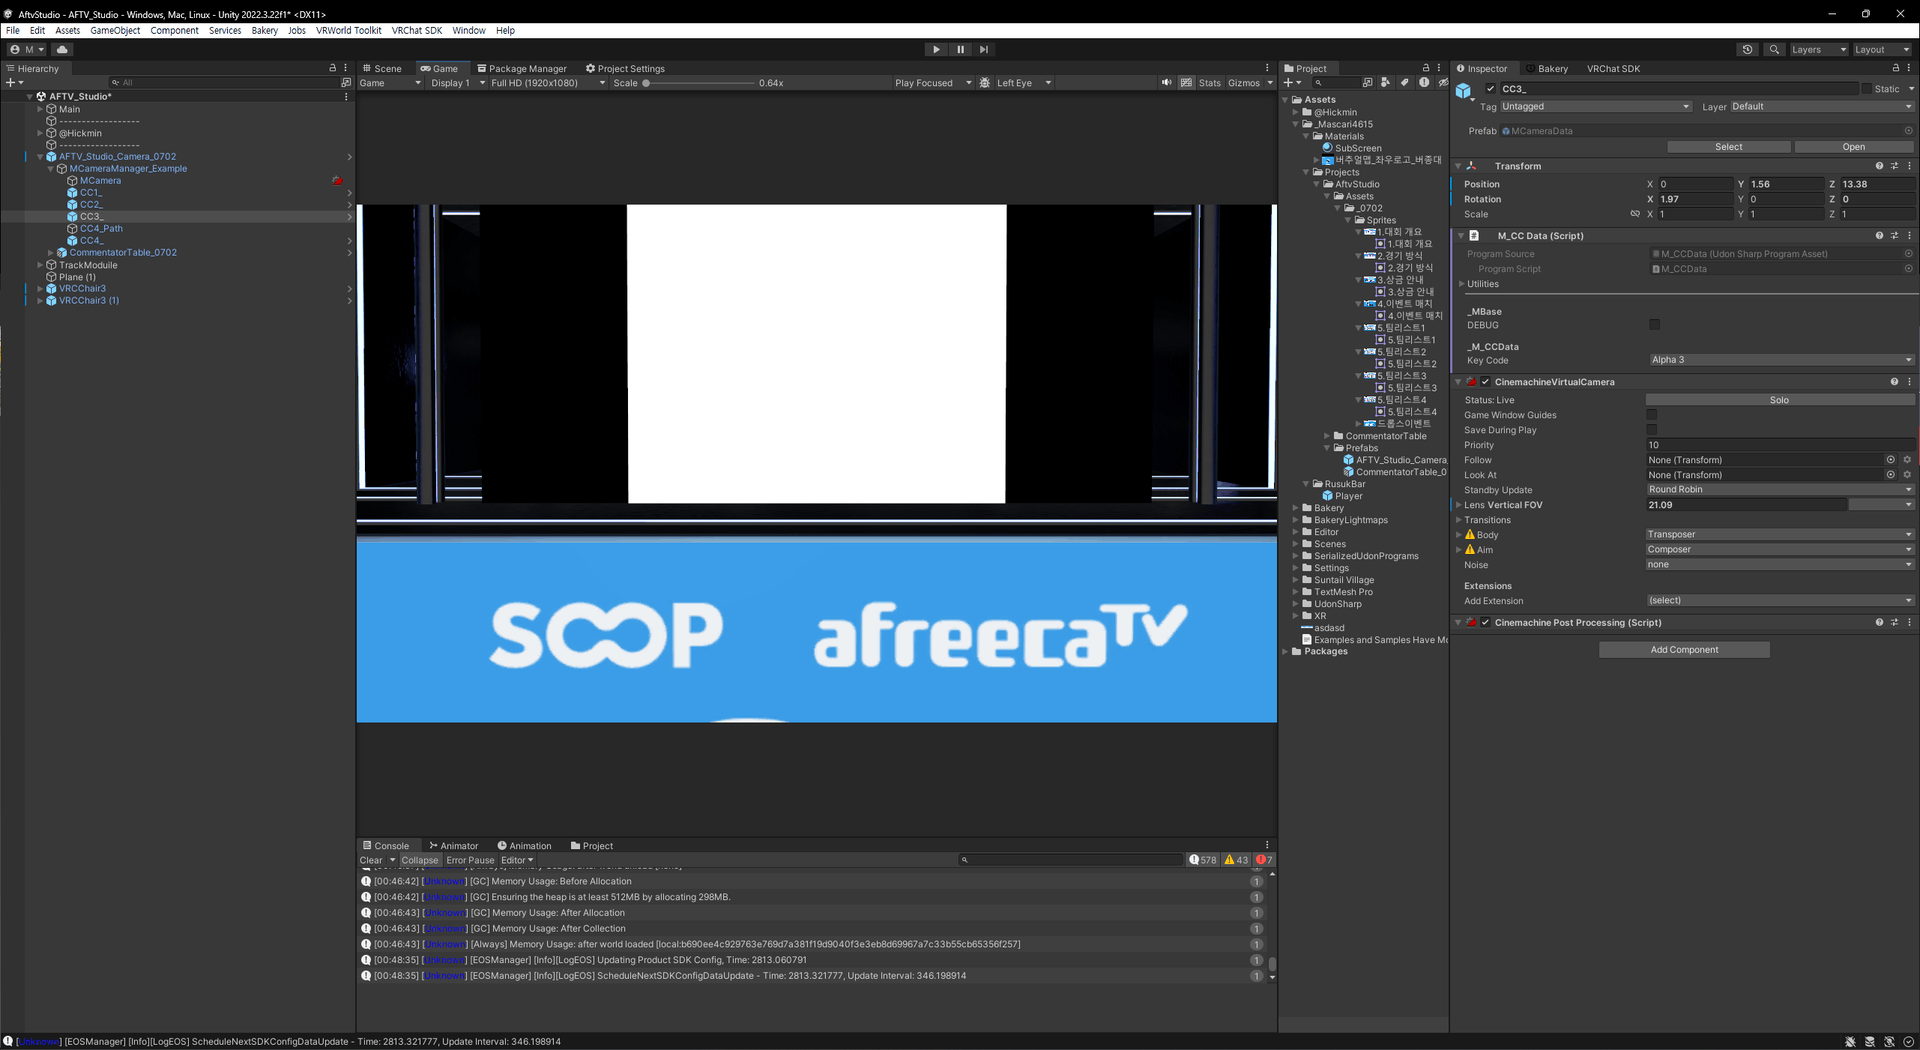The width and height of the screenshot is (1920, 1050).
Task: Toggle error messages count 7 in Console
Action: pyautogui.click(x=1264, y=860)
